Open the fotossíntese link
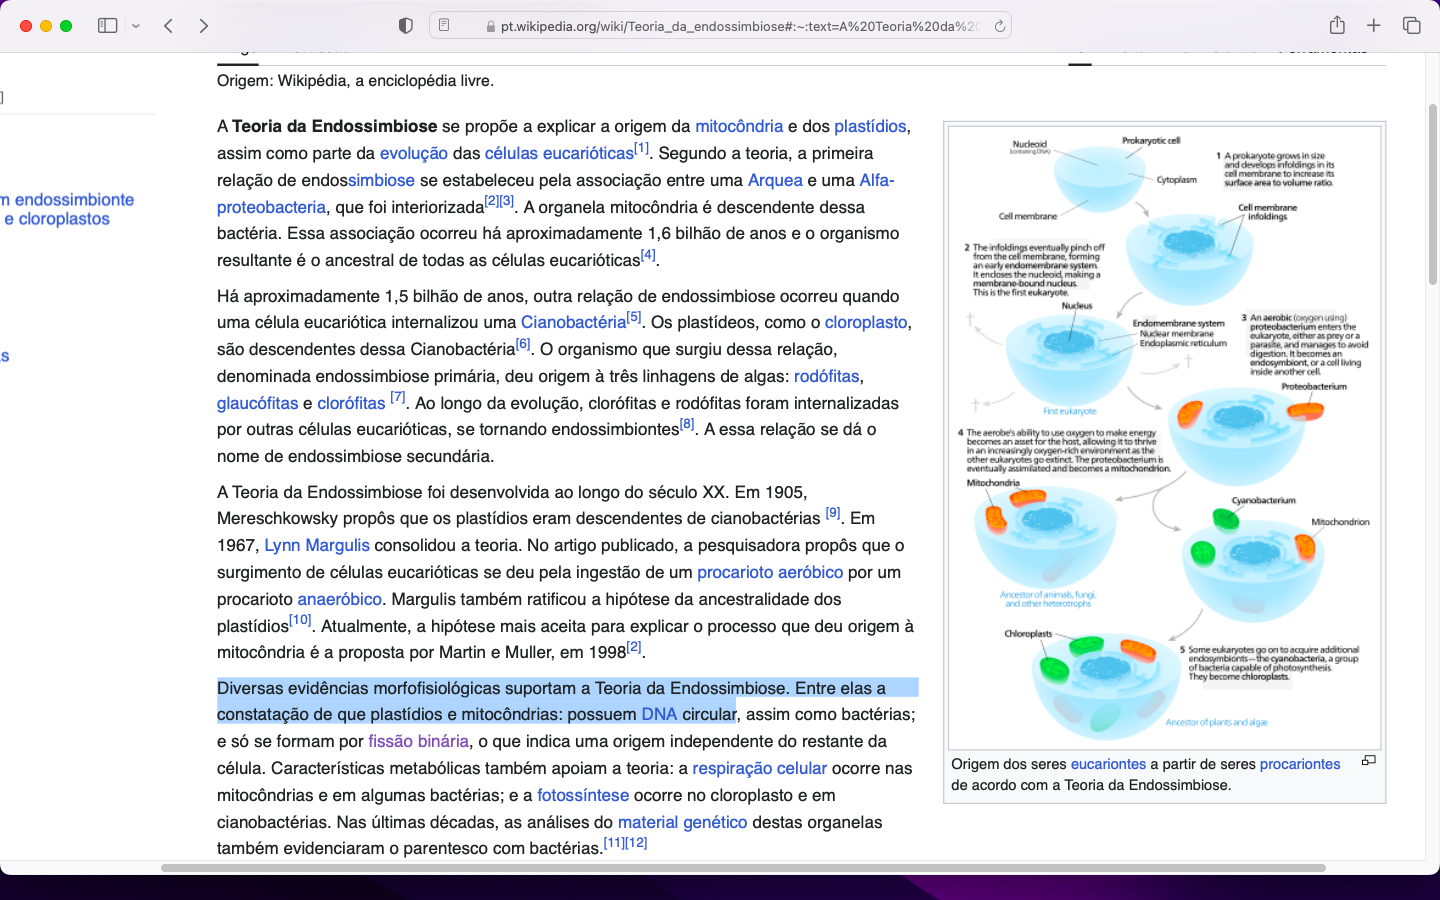This screenshot has height=900, width=1440. (x=583, y=795)
